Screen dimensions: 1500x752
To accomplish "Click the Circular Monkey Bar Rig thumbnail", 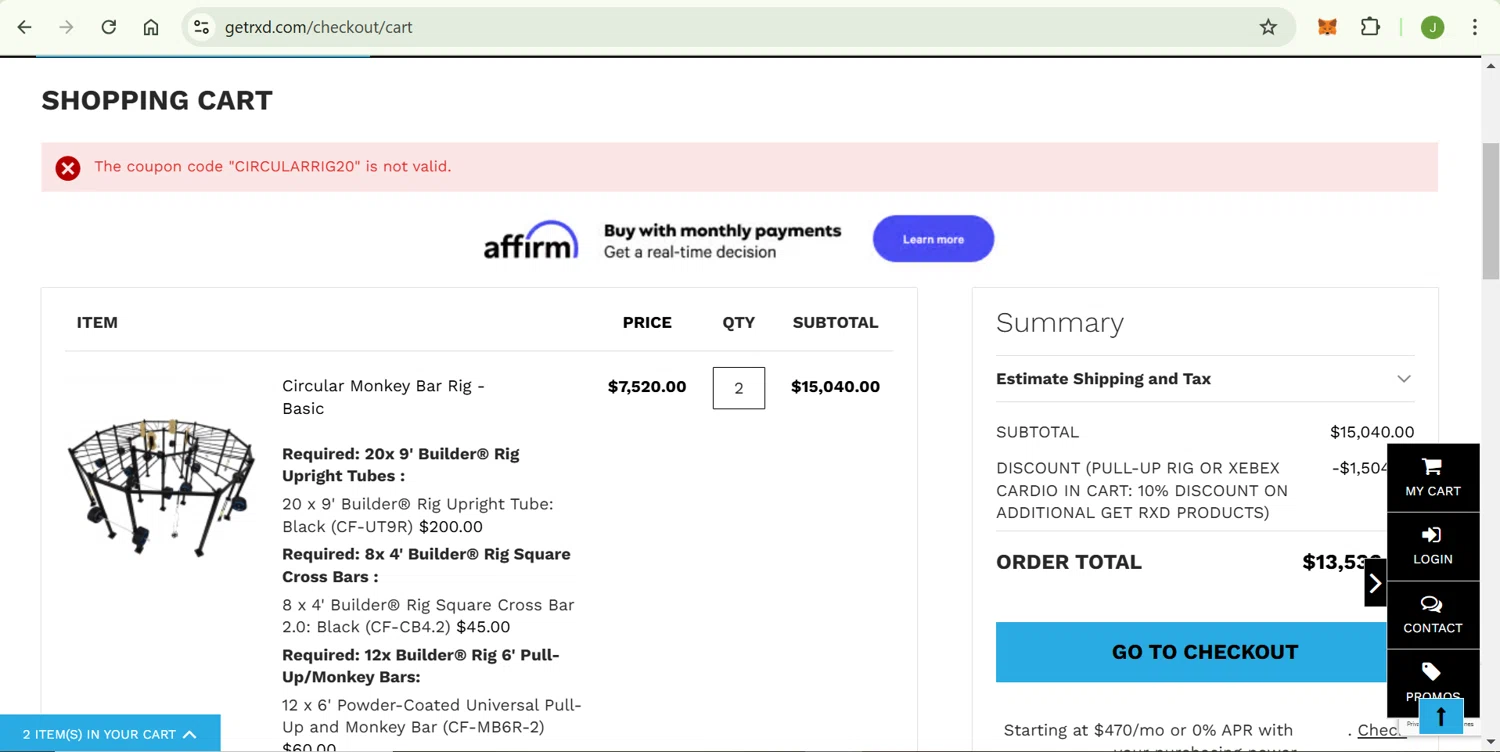I will click(161, 487).
